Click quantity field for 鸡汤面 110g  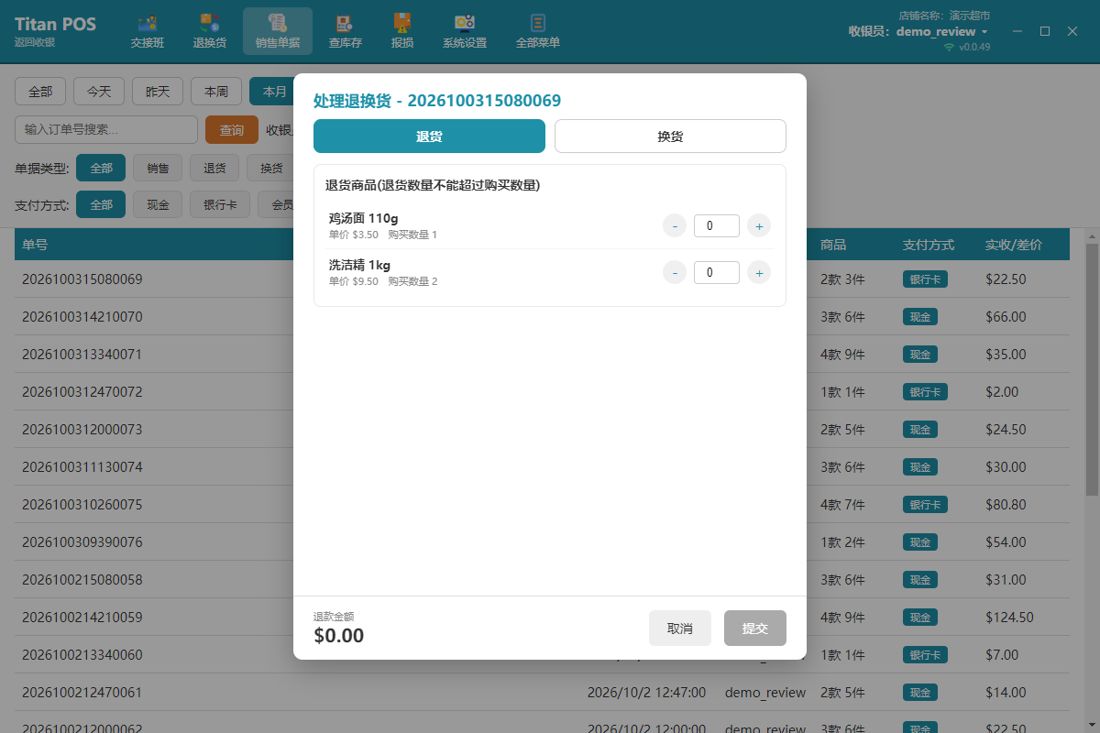(x=716, y=226)
